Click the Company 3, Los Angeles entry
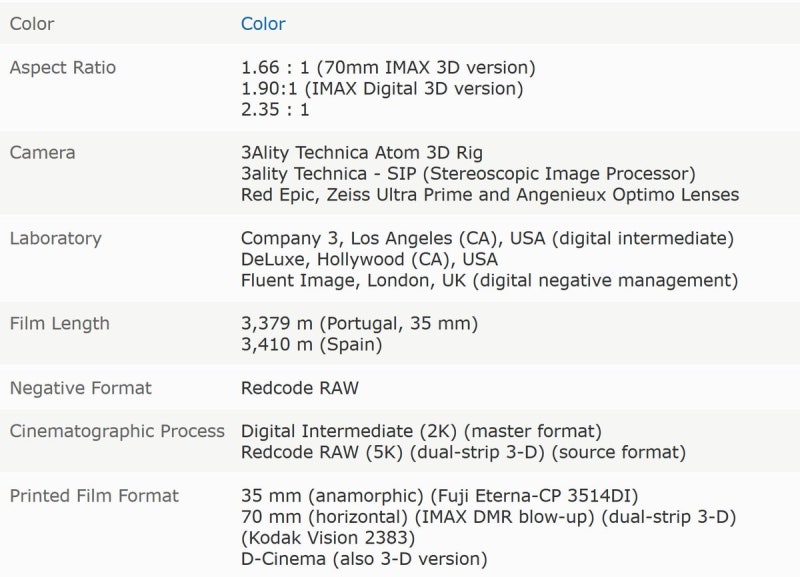Viewport: 800px width, 577px height. tap(487, 238)
